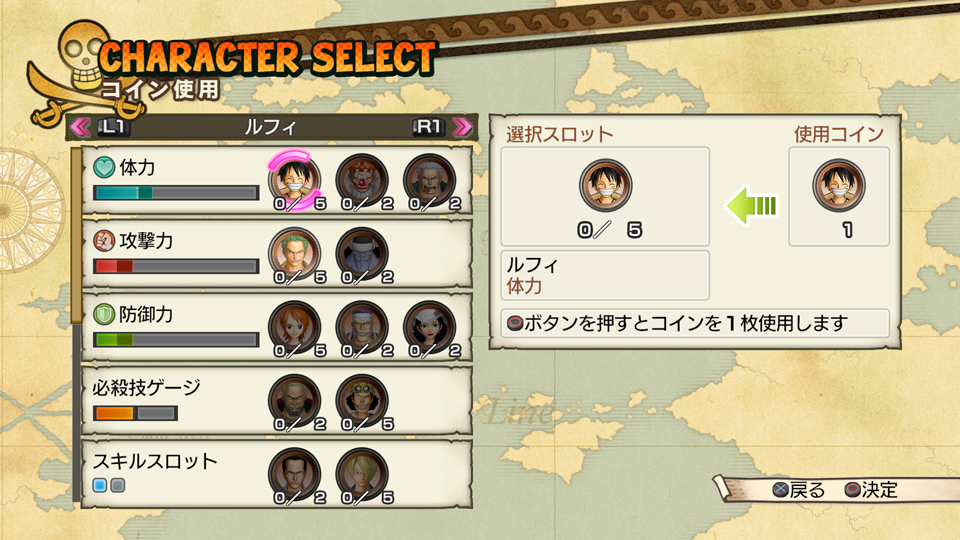Select the Usopp coin slot in 必殺技ゲージ row
Screen dimensions: 960x540
(362, 400)
